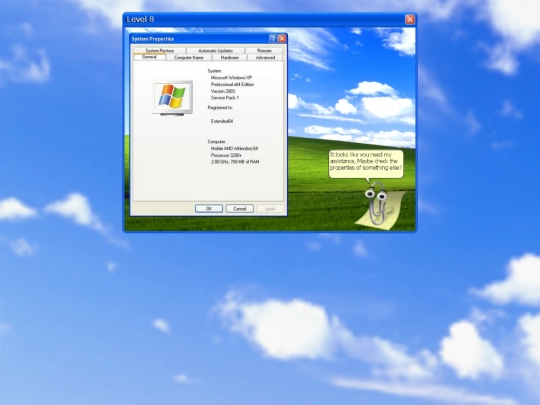This screenshot has height=405, width=540.
Task: Close the Level 8 window
Action: [x=410, y=20]
